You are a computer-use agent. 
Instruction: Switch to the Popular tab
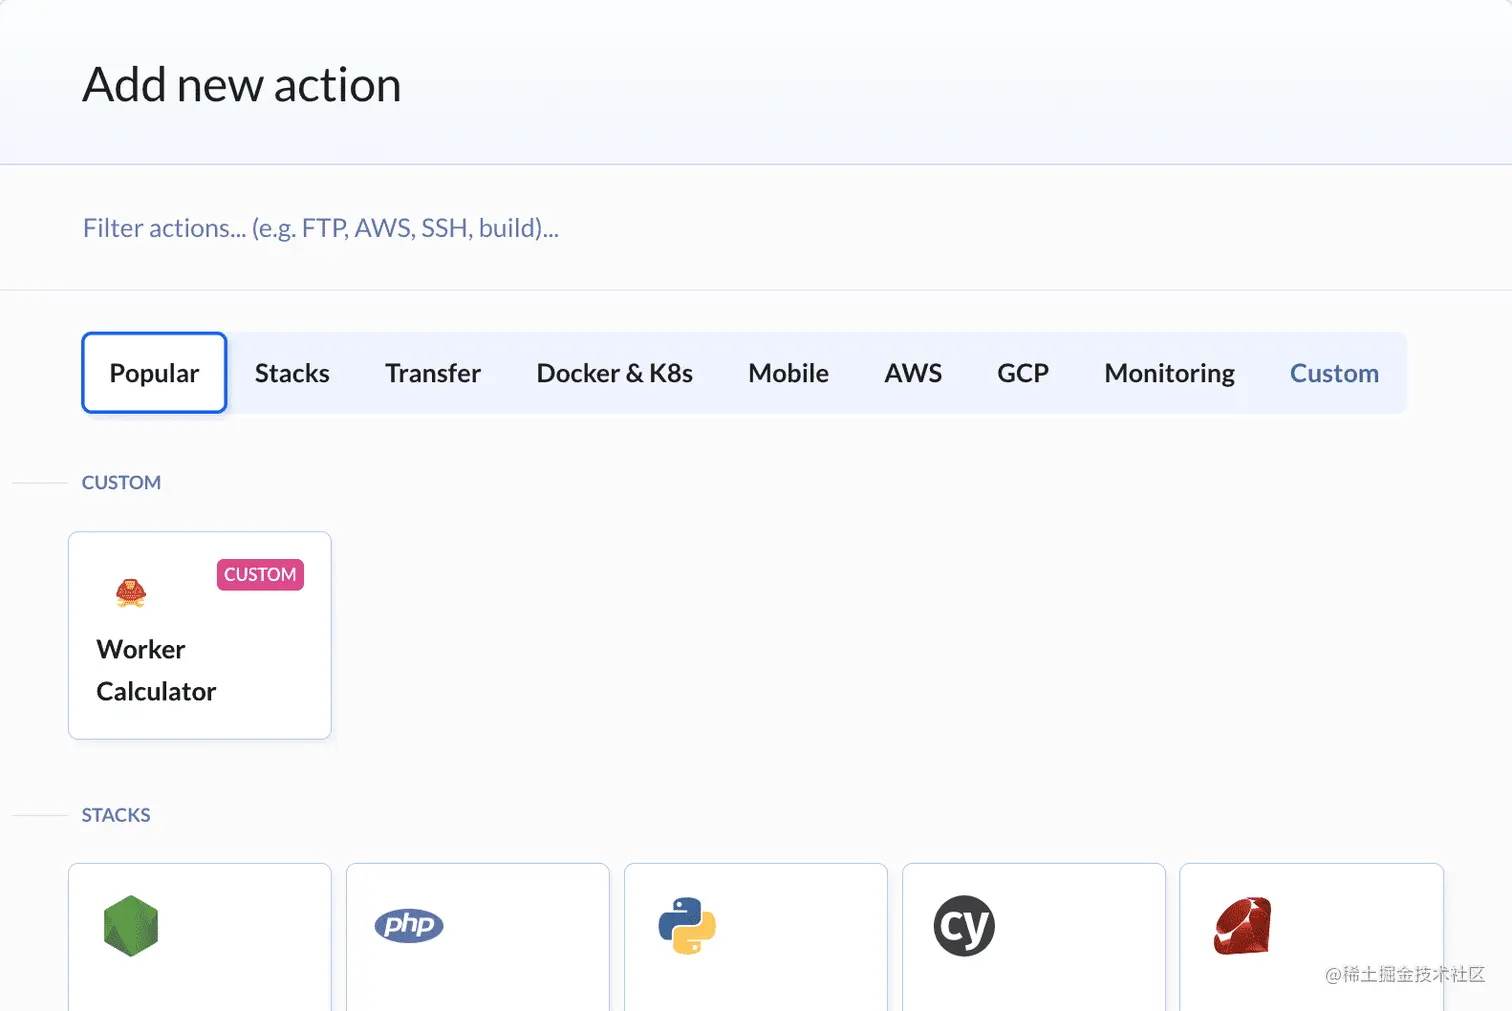(x=154, y=373)
